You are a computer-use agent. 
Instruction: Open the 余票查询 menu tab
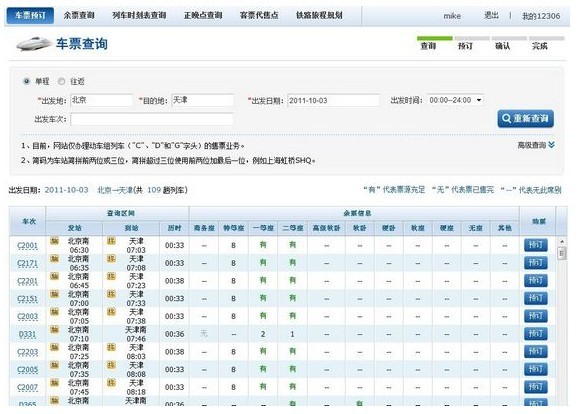[79, 15]
